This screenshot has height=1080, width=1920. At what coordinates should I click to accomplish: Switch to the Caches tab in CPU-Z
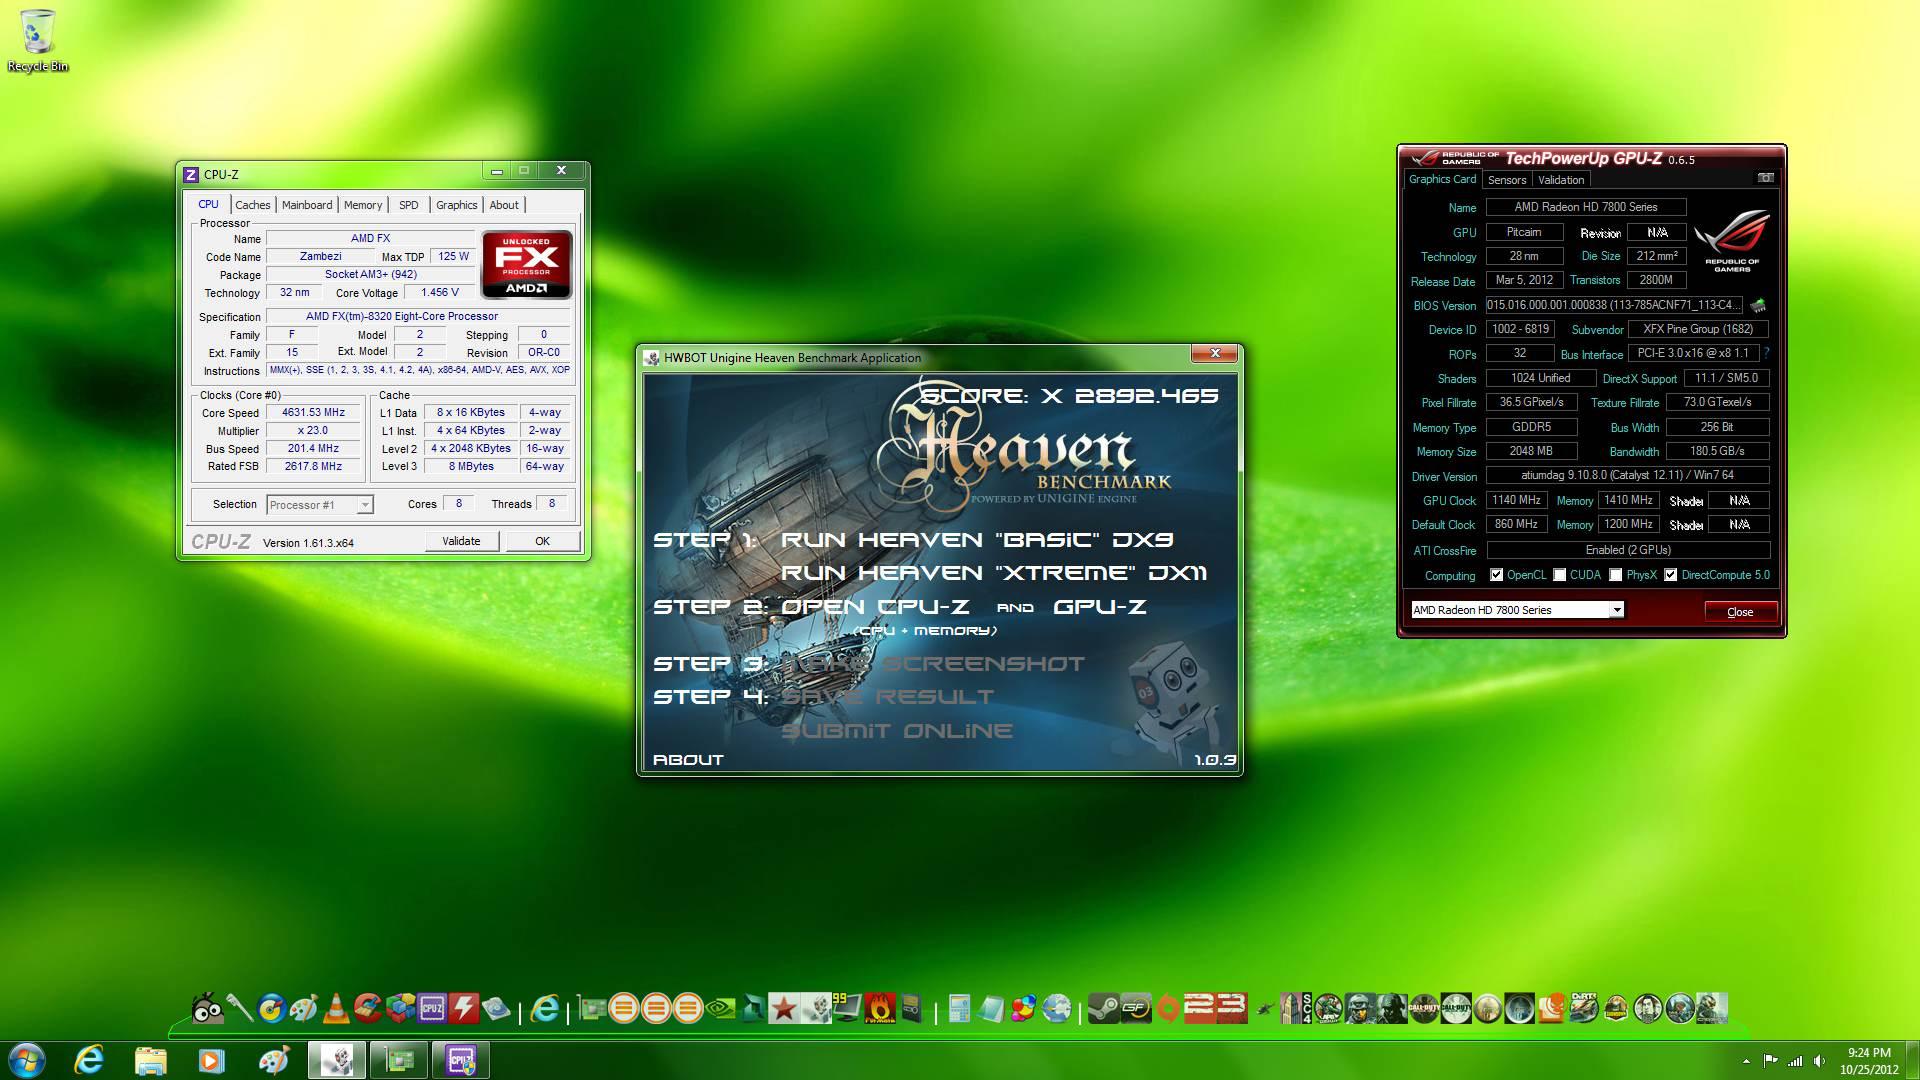252,205
